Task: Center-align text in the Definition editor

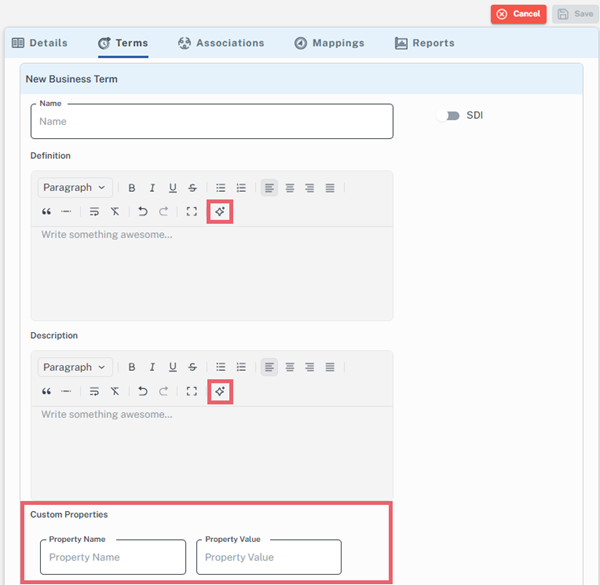Action: (290, 188)
